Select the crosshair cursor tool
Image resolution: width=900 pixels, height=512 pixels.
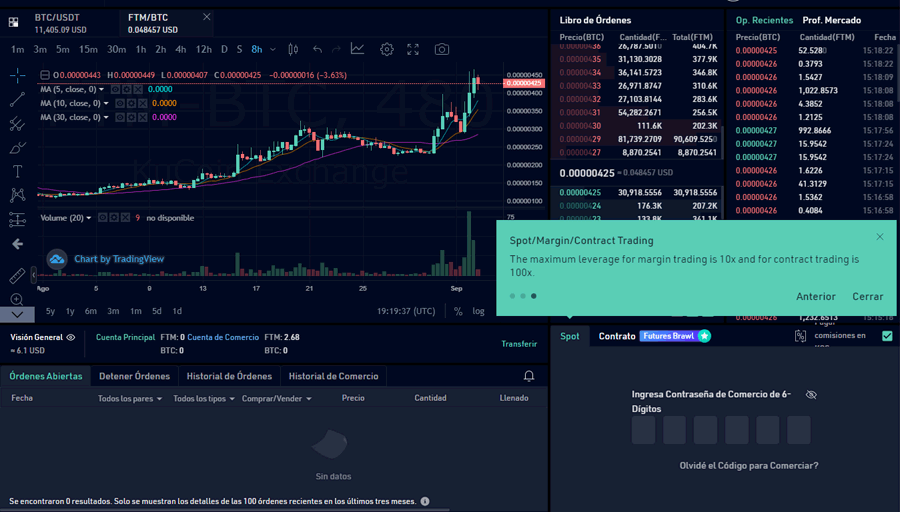click(17, 75)
